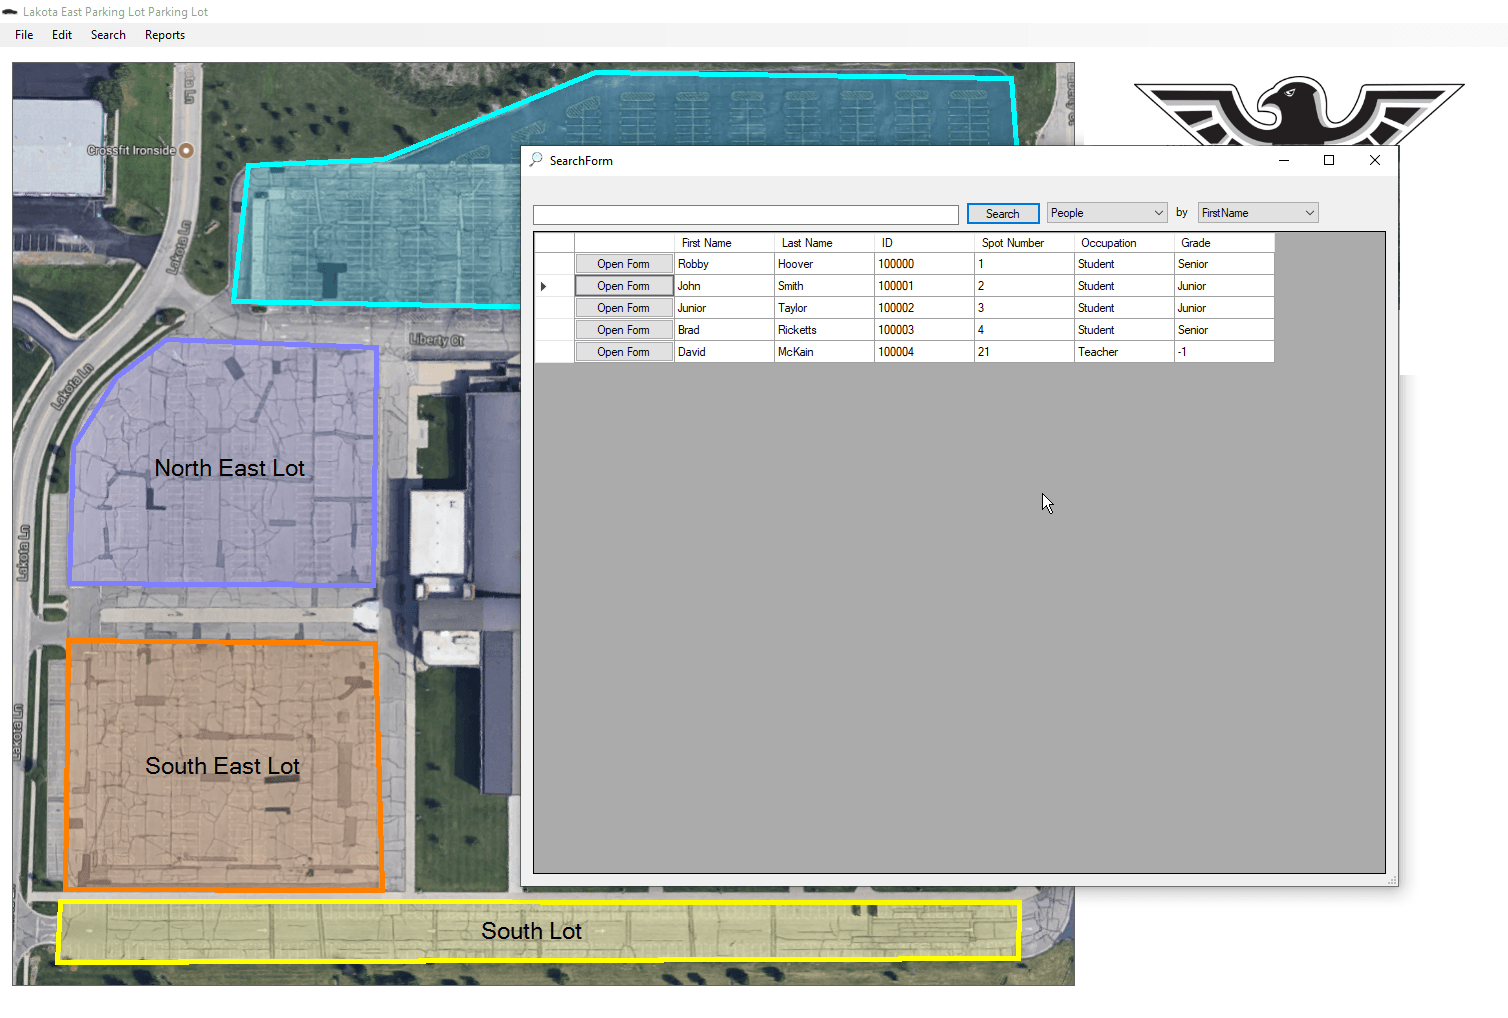The image size is (1508, 1018).
Task: Click first name cell 'David'
Action: click(x=724, y=352)
